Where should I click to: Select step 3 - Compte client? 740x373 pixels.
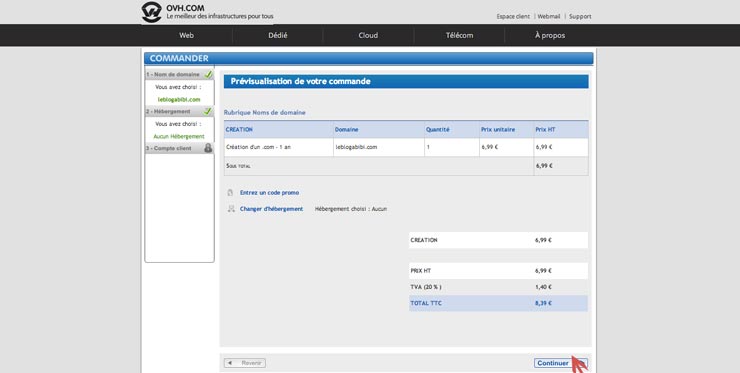click(x=179, y=148)
